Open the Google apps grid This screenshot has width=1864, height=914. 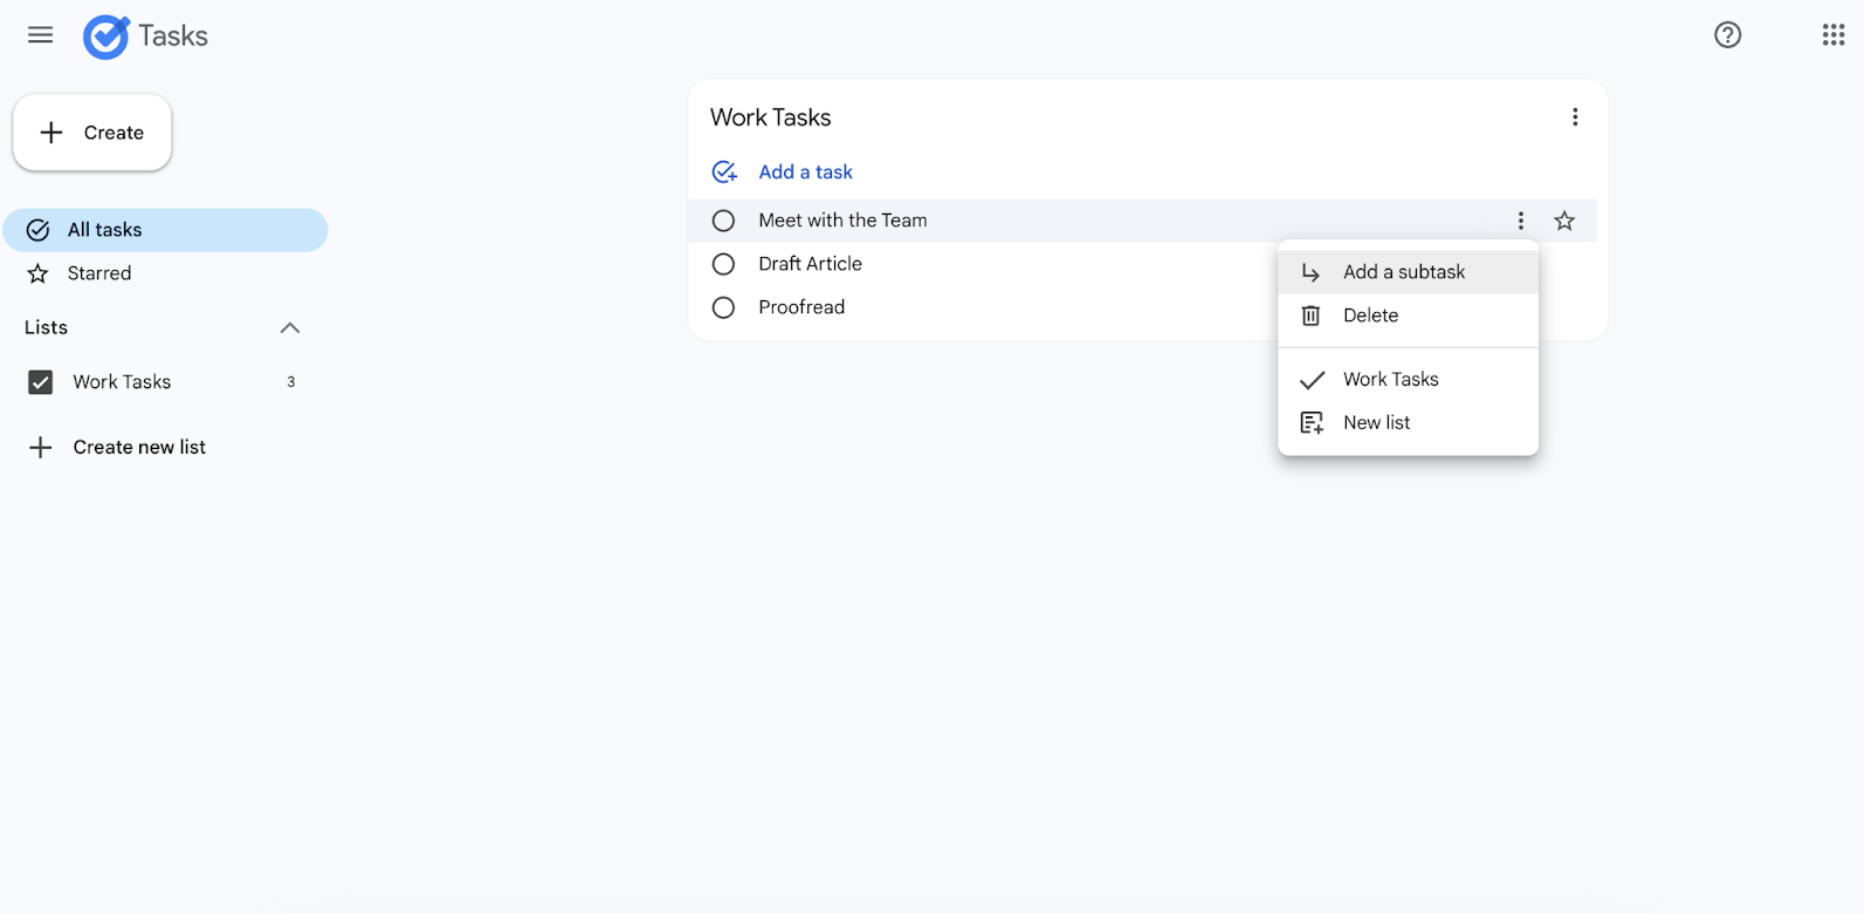(1833, 35)
